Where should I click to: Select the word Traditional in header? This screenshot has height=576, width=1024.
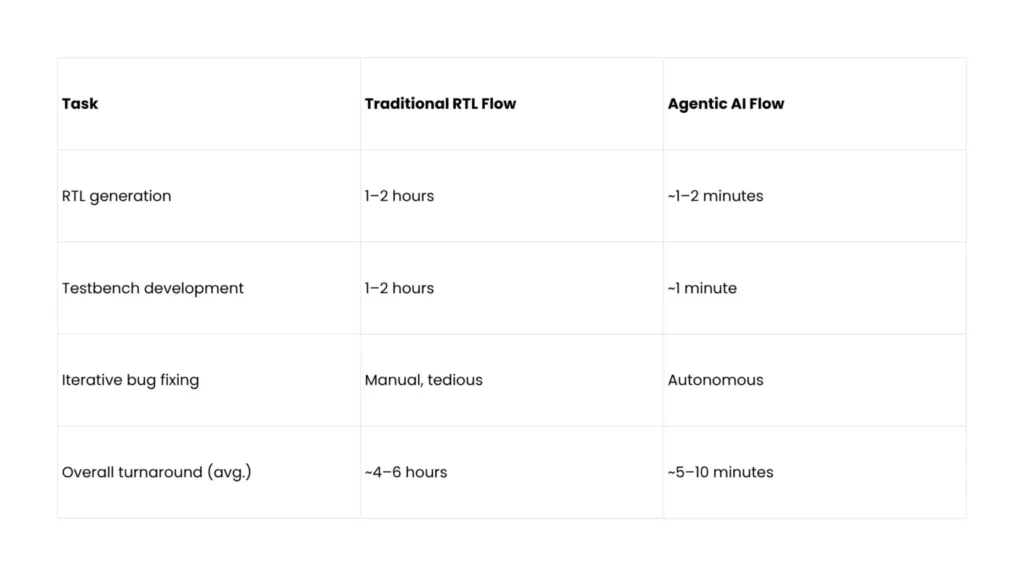[x=407, y=104]
